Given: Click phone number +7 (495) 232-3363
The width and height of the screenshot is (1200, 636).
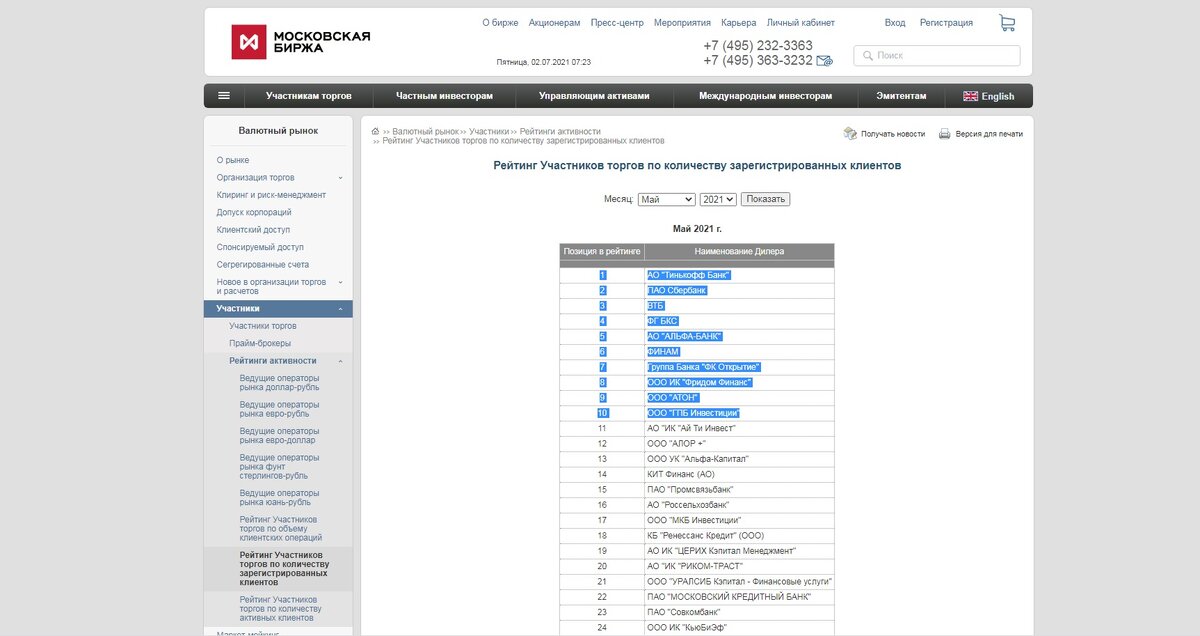Looking at the screenshot, I should 758,46.
